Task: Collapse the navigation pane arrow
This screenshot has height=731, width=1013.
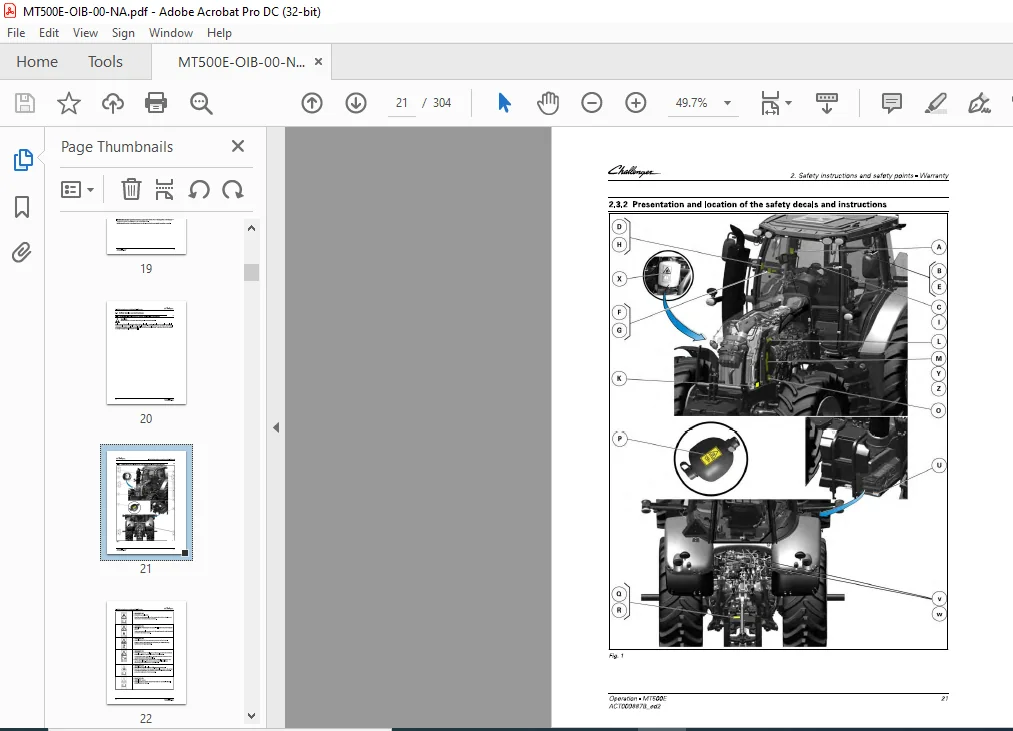Action: click(276, 427)
